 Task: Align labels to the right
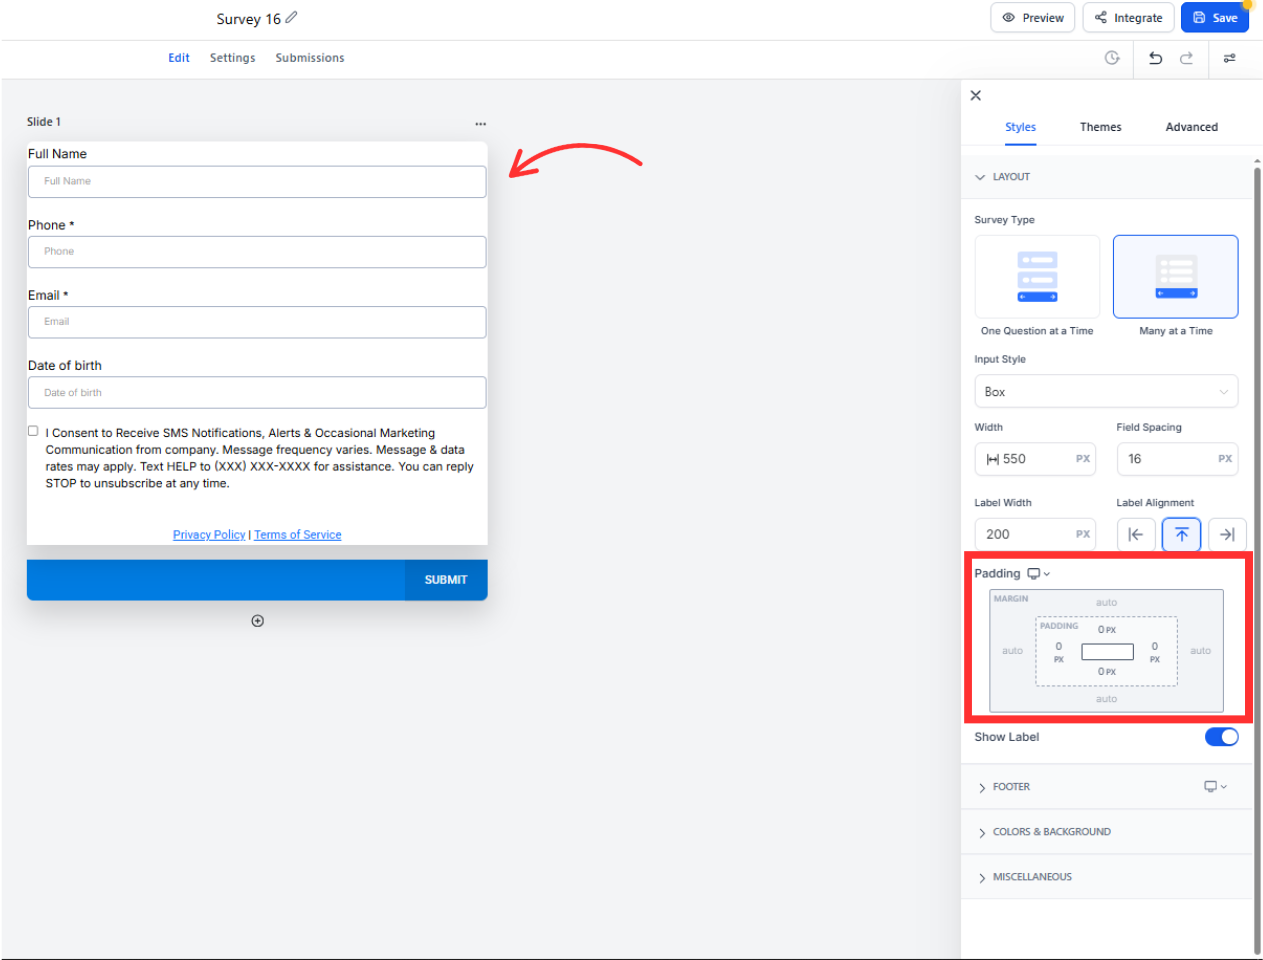(x=1227, y=534)
